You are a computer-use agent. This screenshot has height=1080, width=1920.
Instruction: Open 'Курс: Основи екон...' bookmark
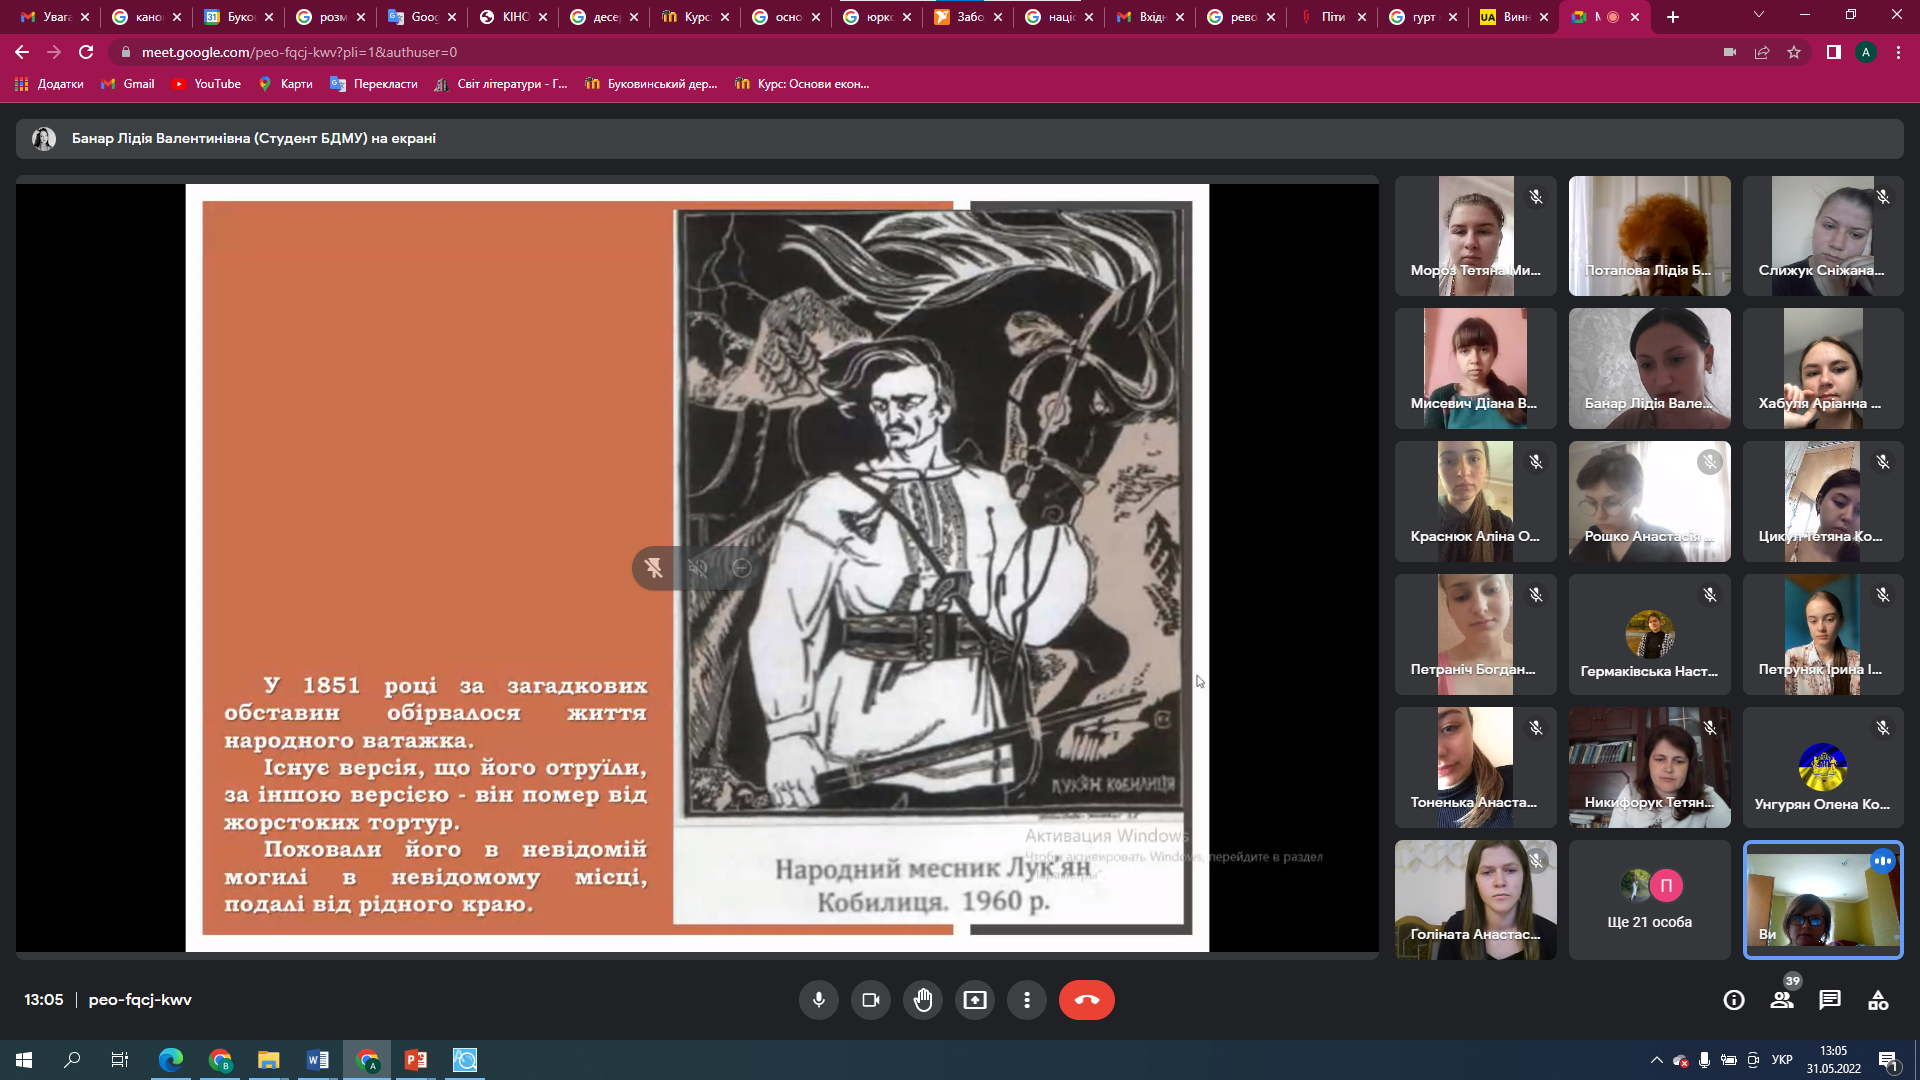802,84
